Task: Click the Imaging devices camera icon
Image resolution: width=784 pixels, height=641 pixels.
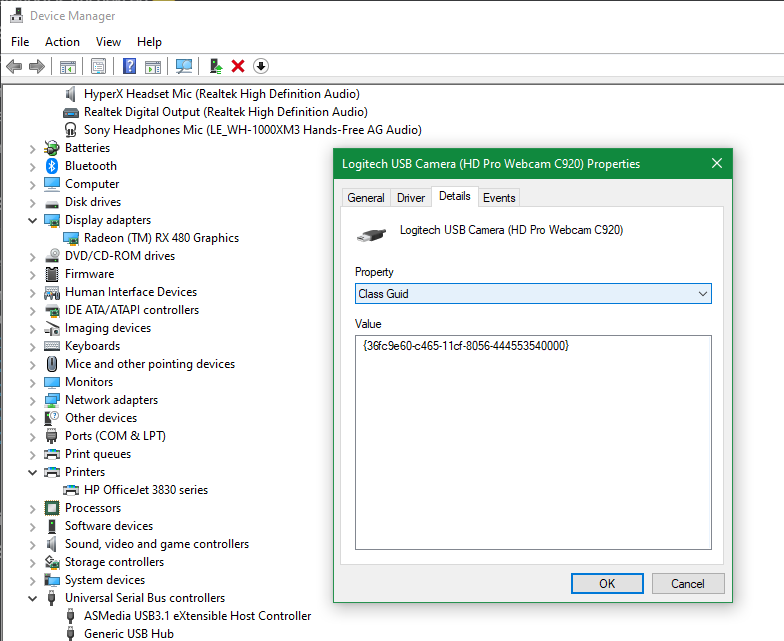Action: click(52, 328)
